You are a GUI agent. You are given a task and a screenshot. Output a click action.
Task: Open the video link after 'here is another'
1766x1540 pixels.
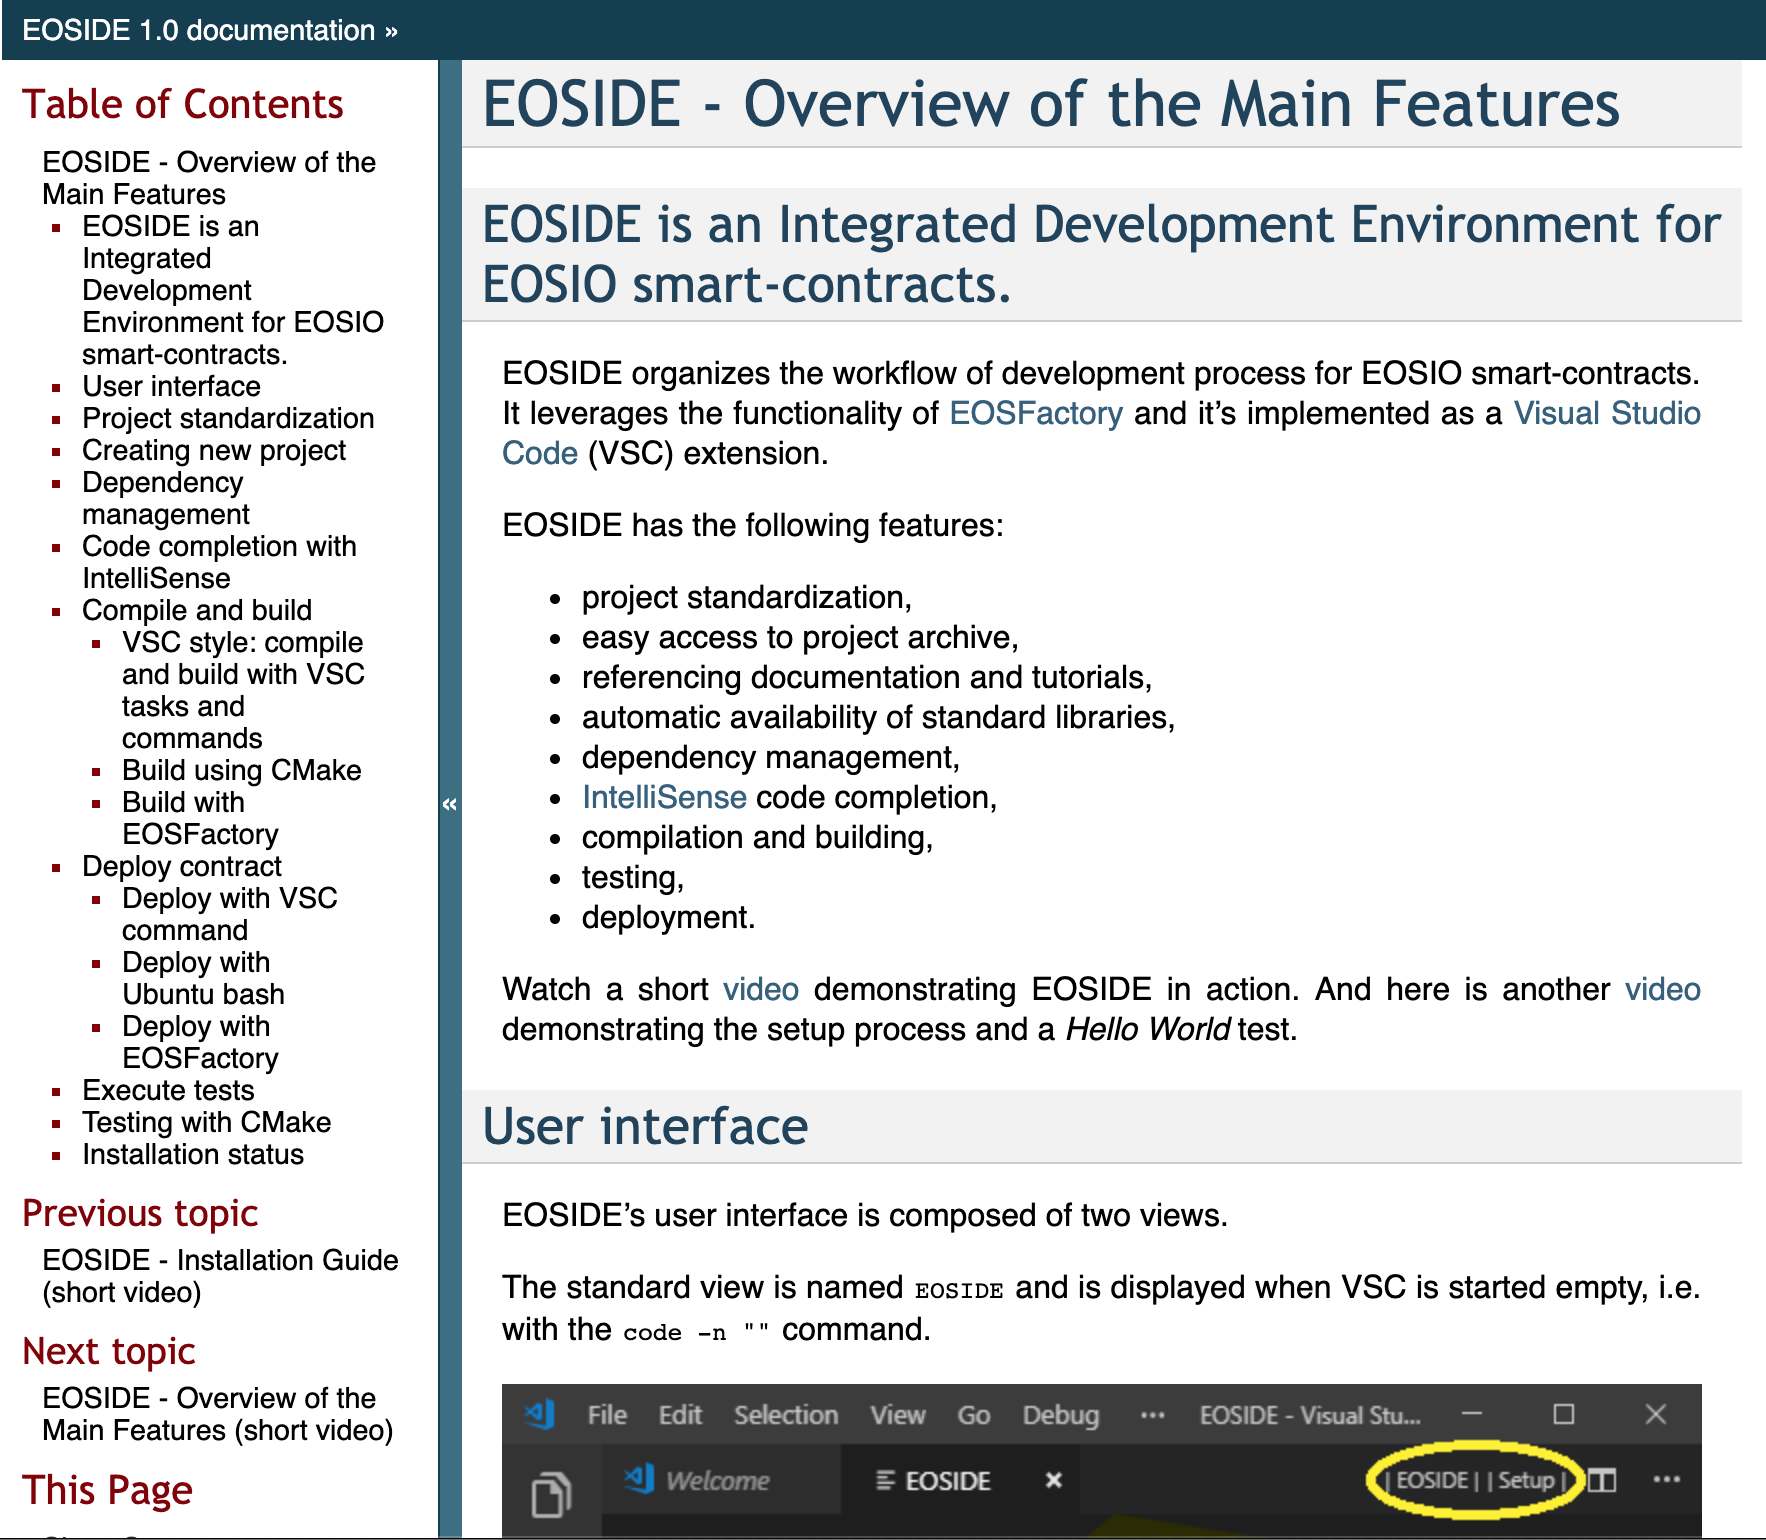point(1663,989)
